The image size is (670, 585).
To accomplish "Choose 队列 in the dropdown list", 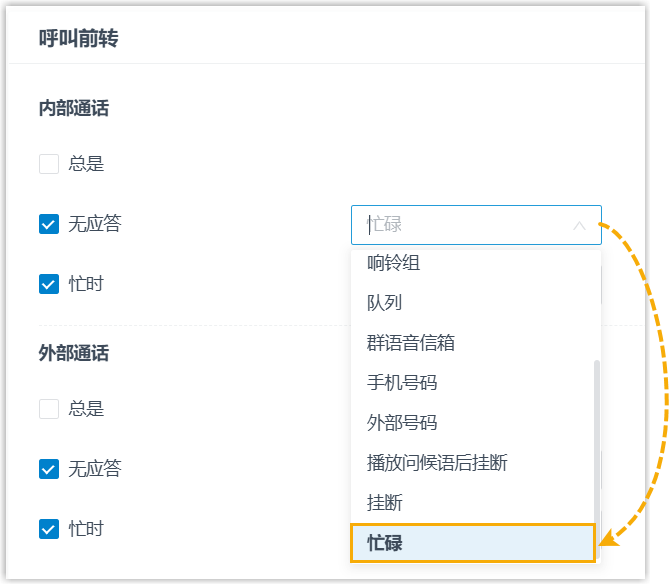I will (x=385, y=303).
